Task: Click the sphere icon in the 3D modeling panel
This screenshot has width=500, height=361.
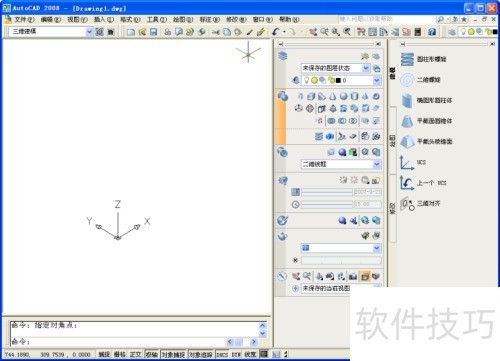Action: [x=343, y=96]
